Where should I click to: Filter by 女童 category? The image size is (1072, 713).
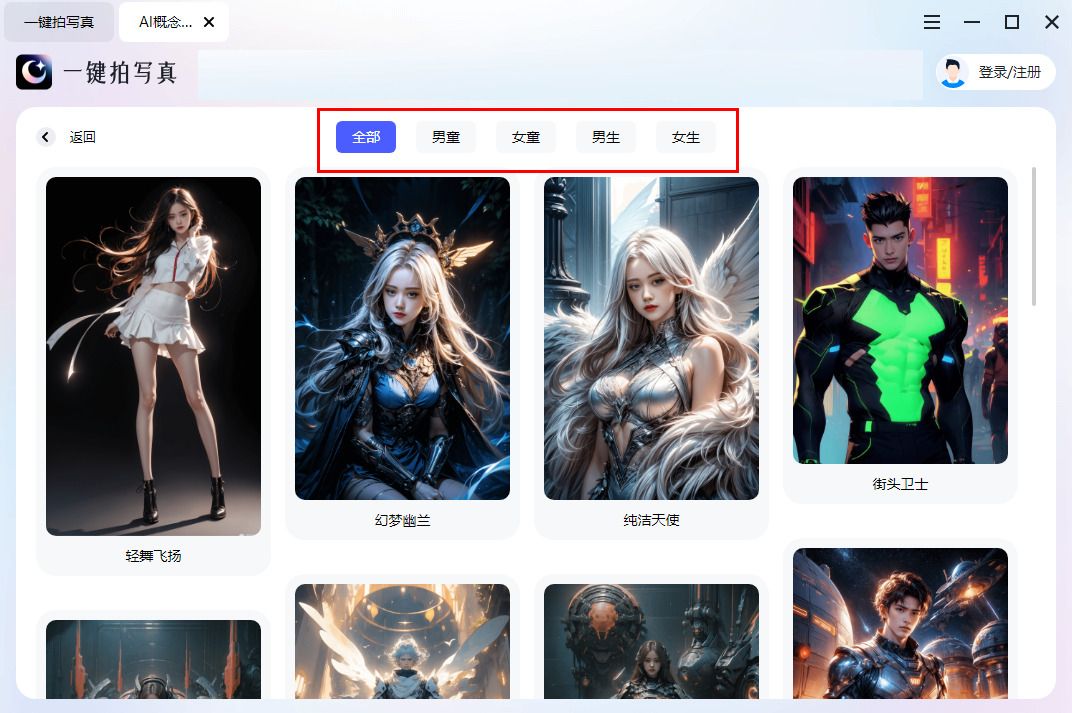point(526,137)
